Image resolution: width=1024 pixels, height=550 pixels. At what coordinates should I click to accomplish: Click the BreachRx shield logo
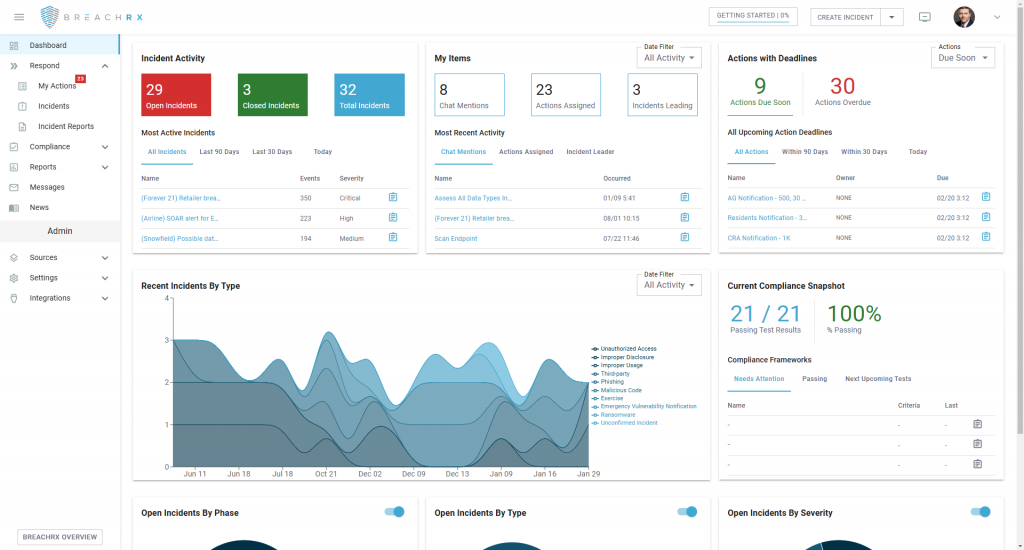50,17
